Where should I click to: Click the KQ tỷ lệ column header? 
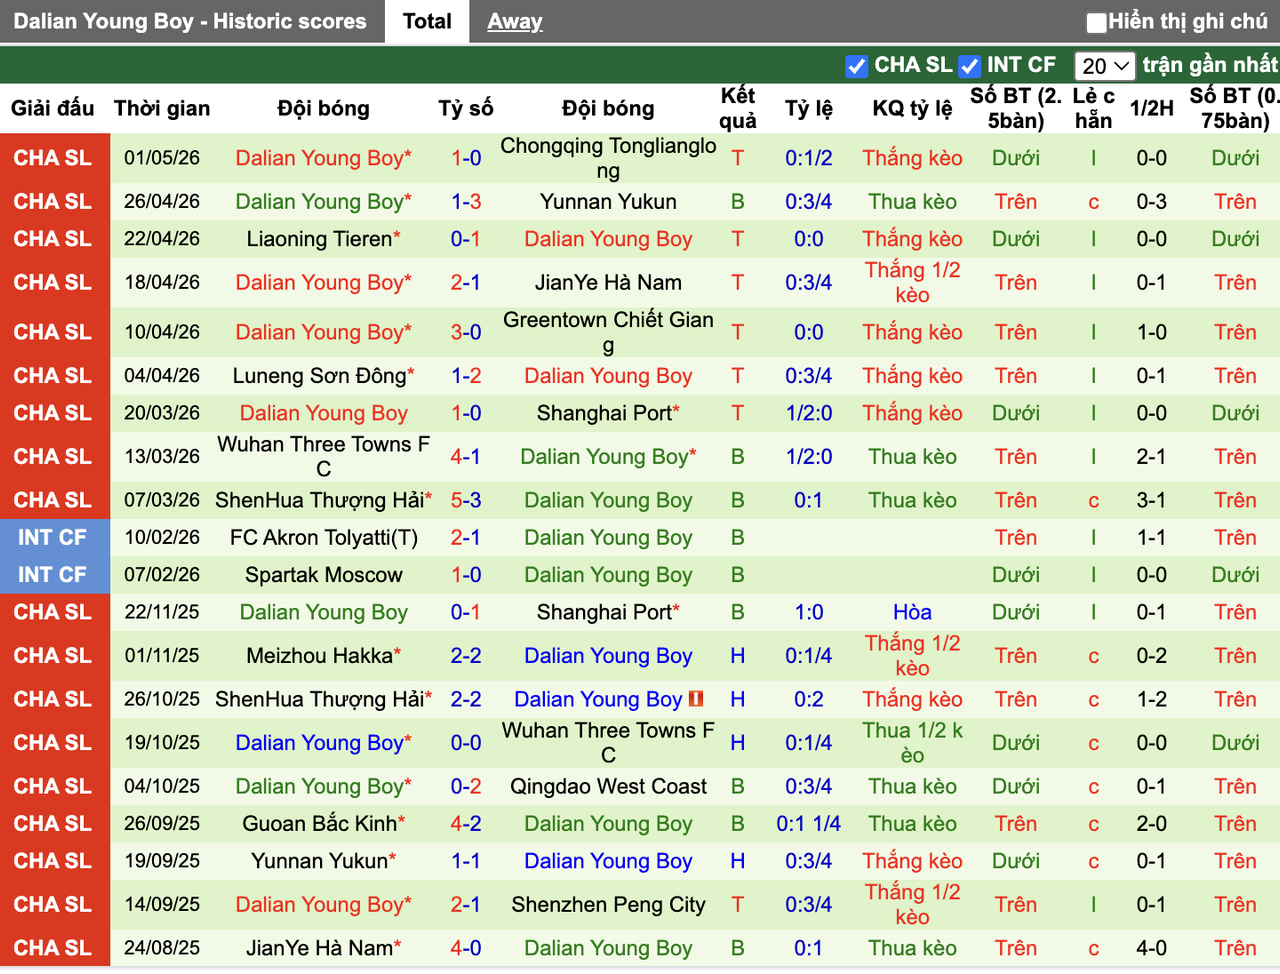913,108
